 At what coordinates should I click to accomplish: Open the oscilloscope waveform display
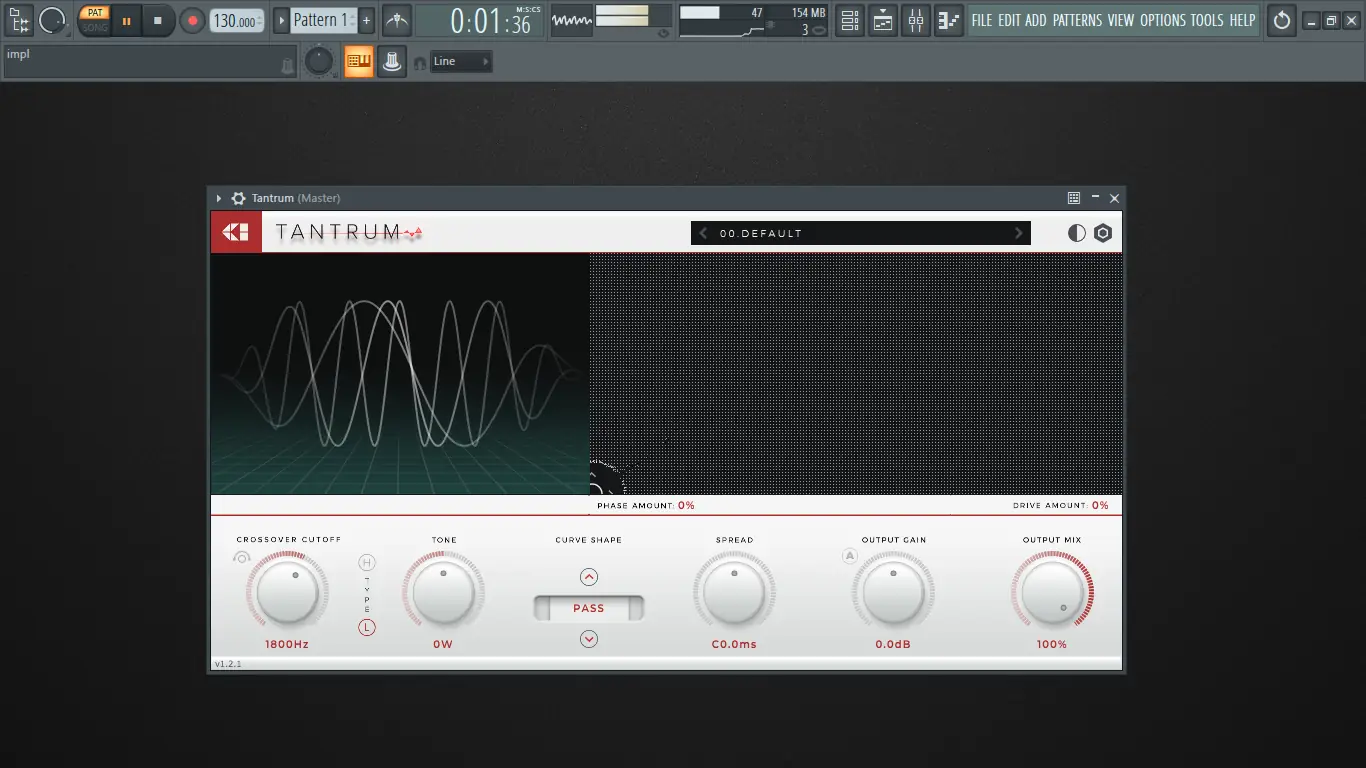tap(571, 20)
